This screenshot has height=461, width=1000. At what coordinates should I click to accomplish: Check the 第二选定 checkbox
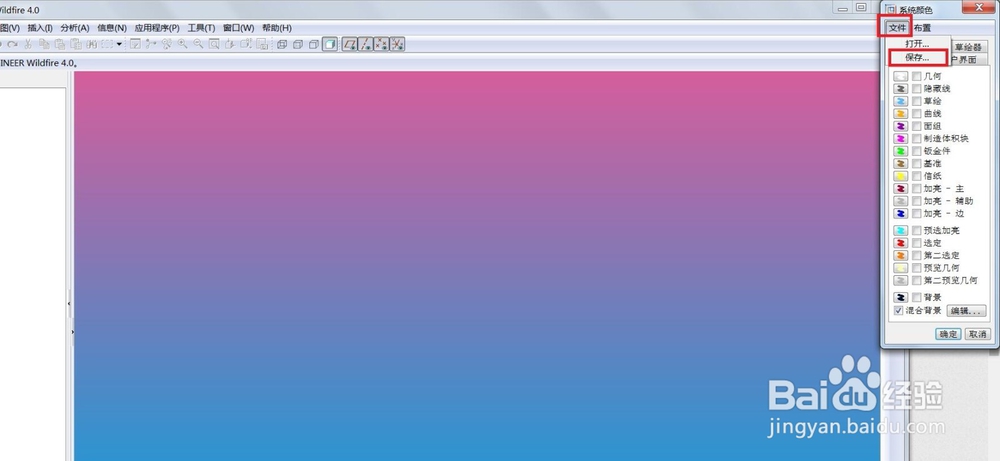(916, 255)
